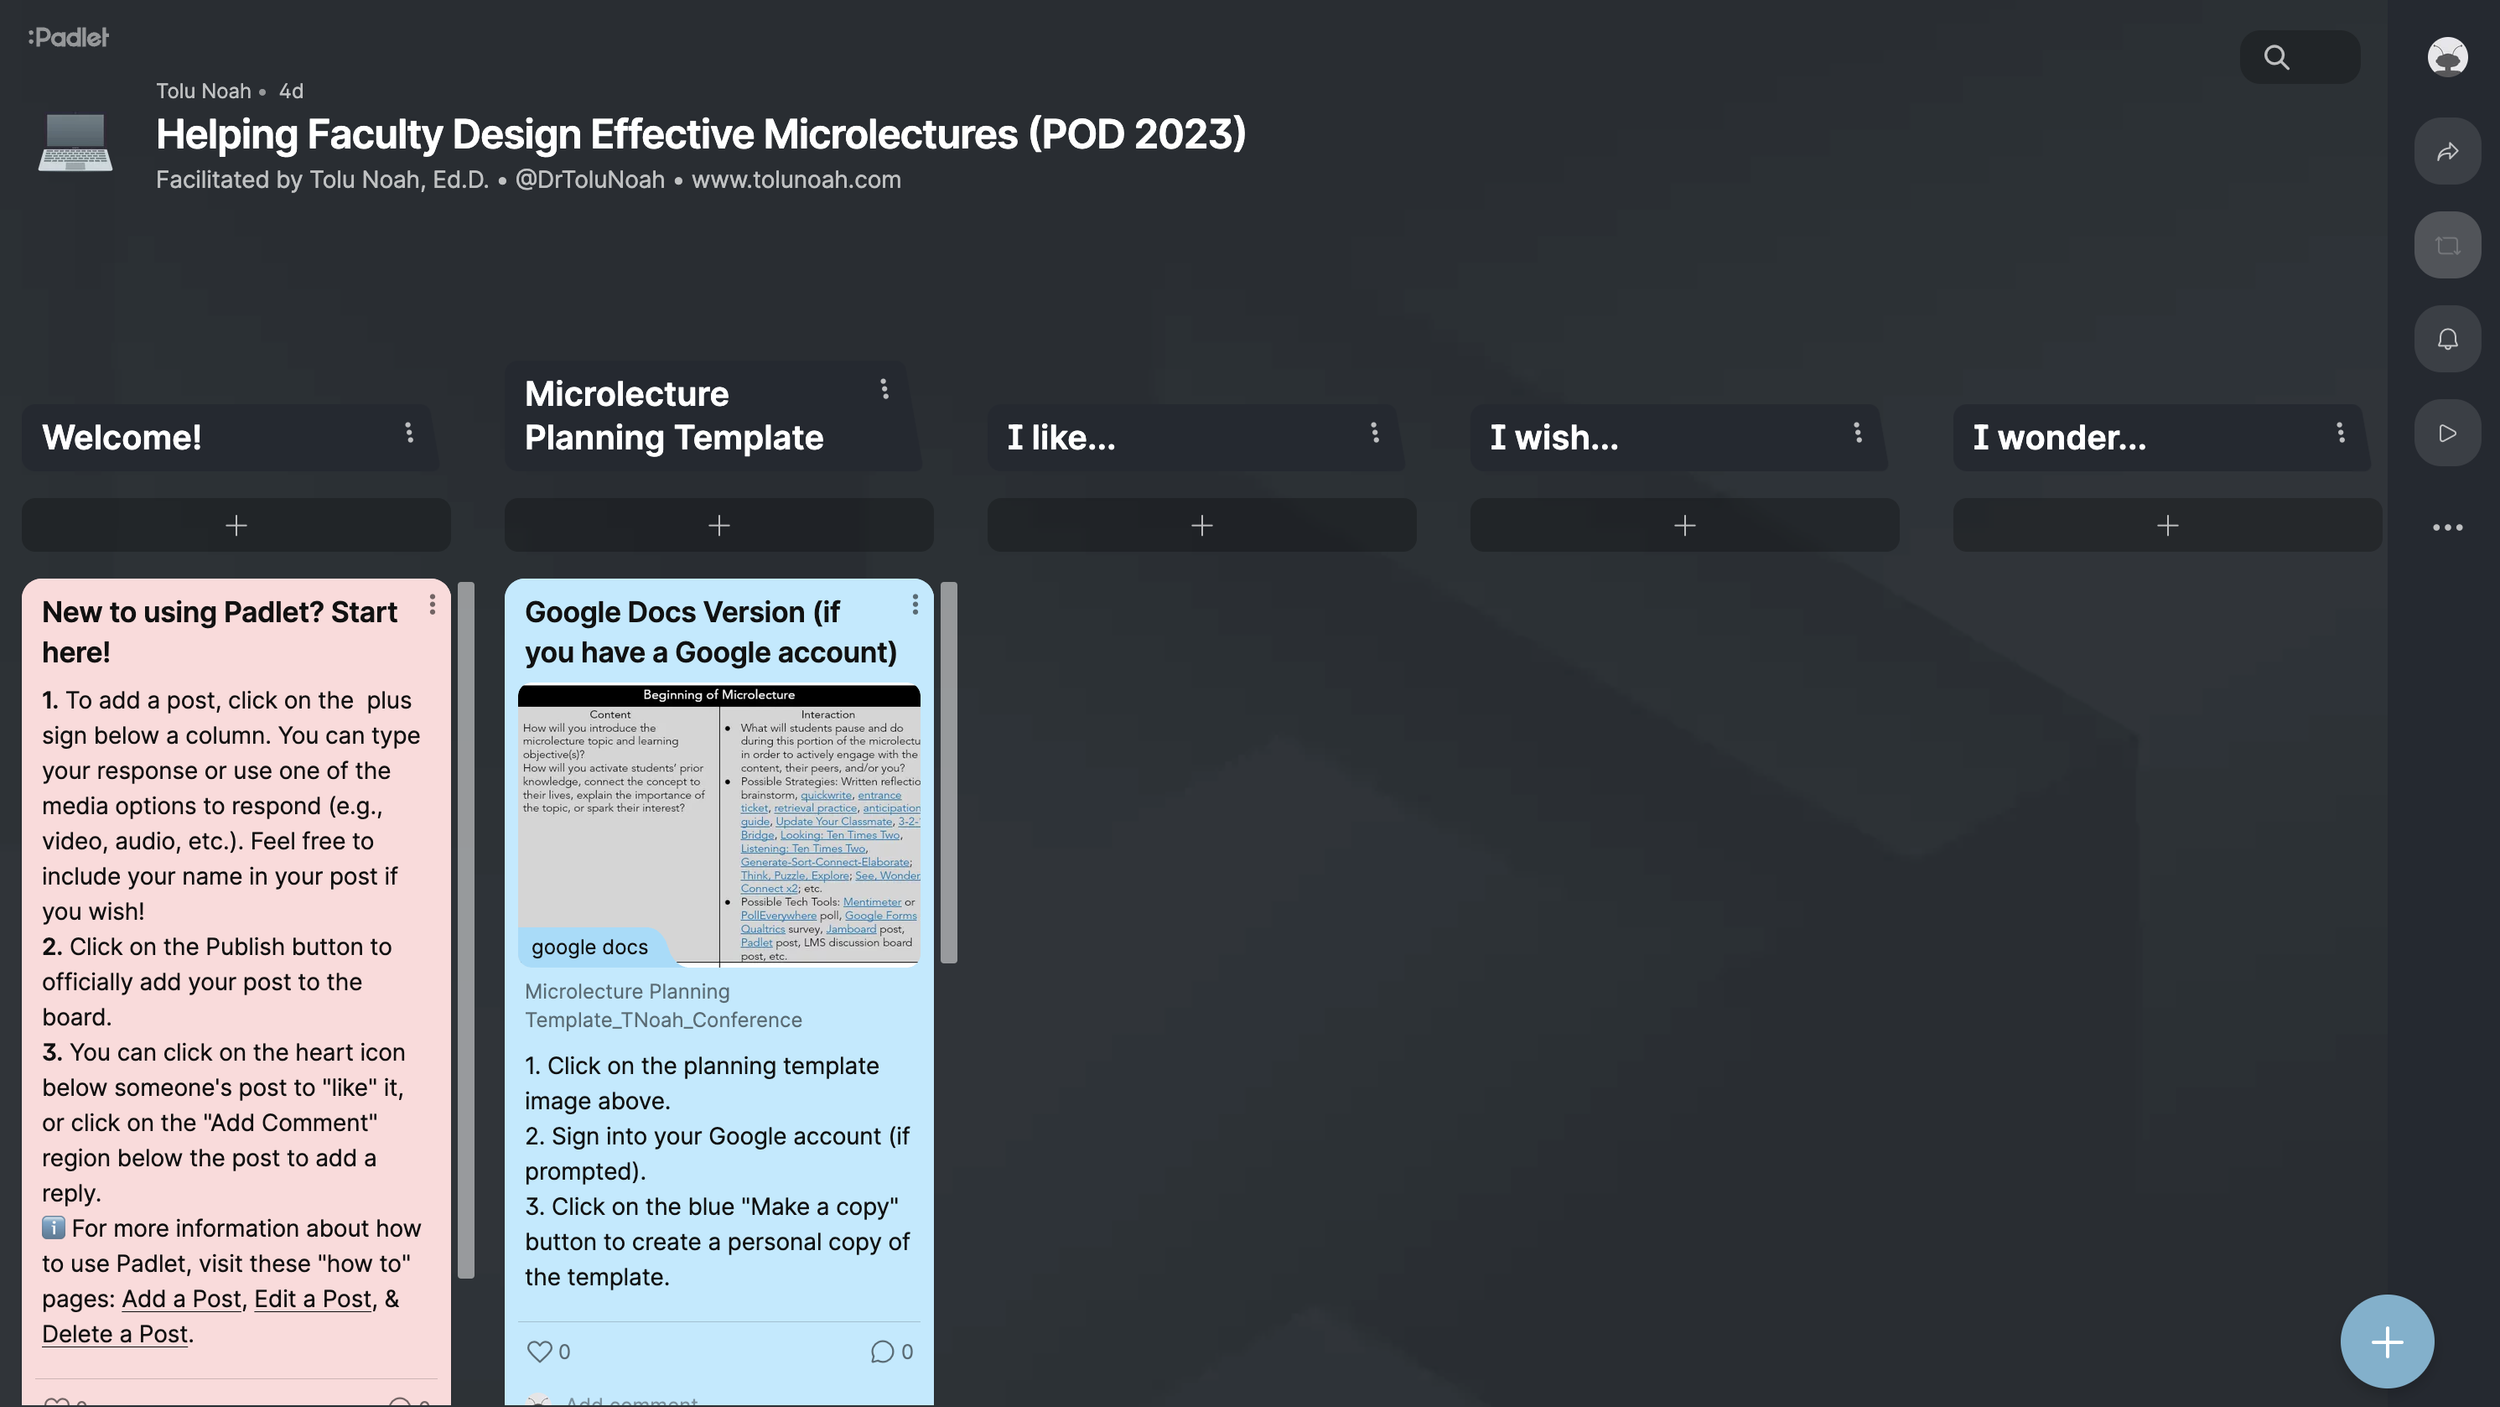
Task: Open comments on Google Docs post
Action: tap(881, 1351)
